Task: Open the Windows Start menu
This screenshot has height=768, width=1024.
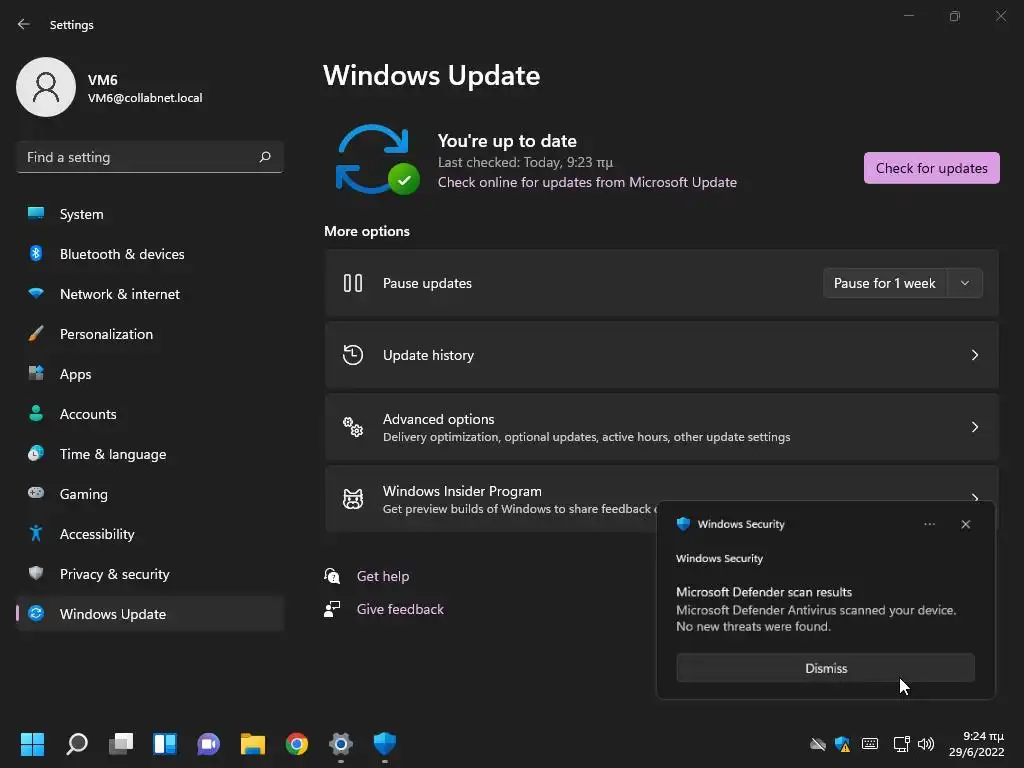Action: point(33,743)
